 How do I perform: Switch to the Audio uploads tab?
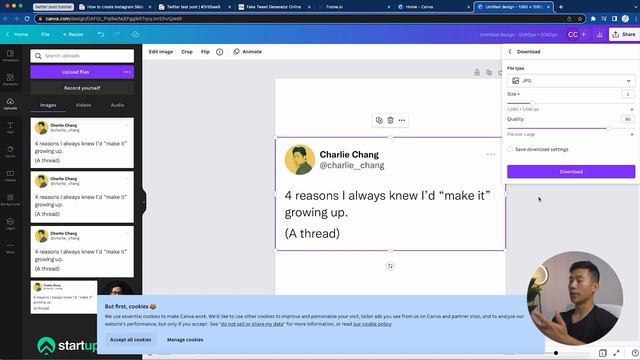pos(117,105)
